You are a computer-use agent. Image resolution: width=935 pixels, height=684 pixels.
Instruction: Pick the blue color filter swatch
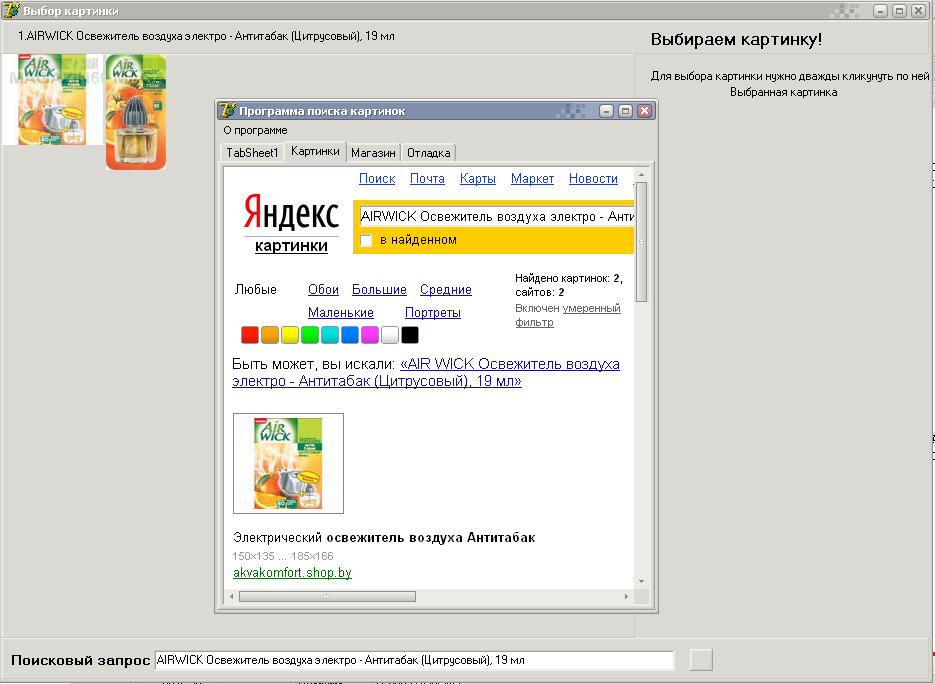[350, 335]
